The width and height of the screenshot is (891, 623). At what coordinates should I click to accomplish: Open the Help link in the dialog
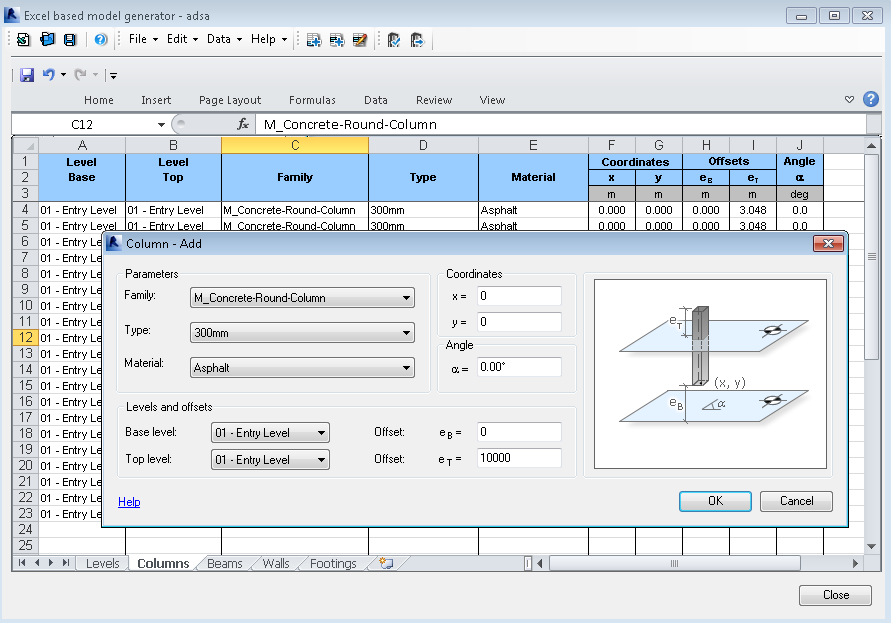coord(129,501)
